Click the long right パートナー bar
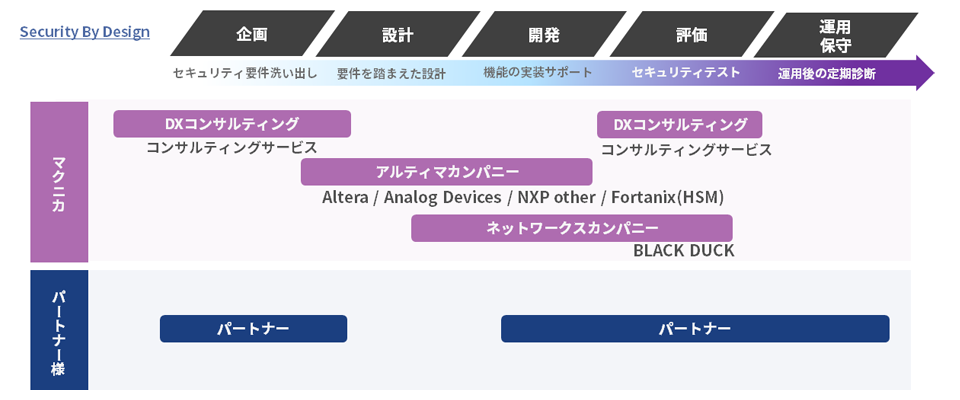This screenshot has height=400, width=960. click(x=695, y=329)
